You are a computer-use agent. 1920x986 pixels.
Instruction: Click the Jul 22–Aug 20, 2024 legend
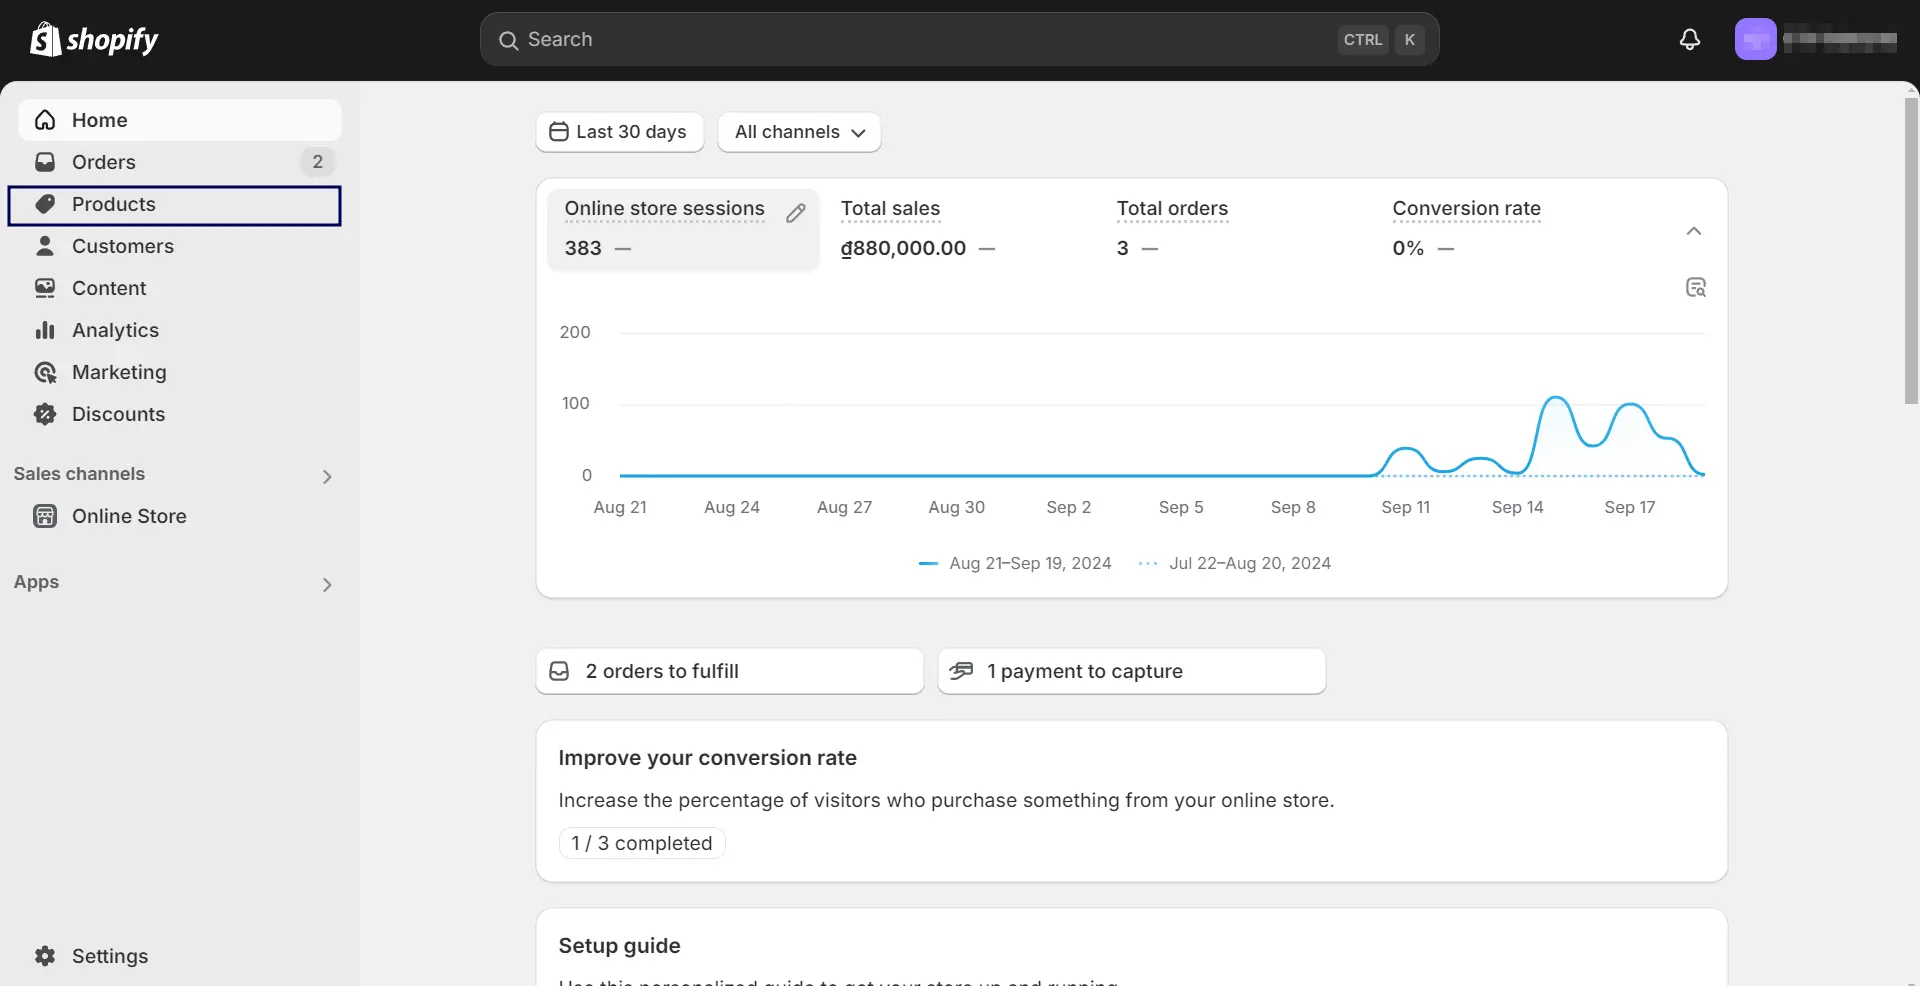pos(1234,563)
